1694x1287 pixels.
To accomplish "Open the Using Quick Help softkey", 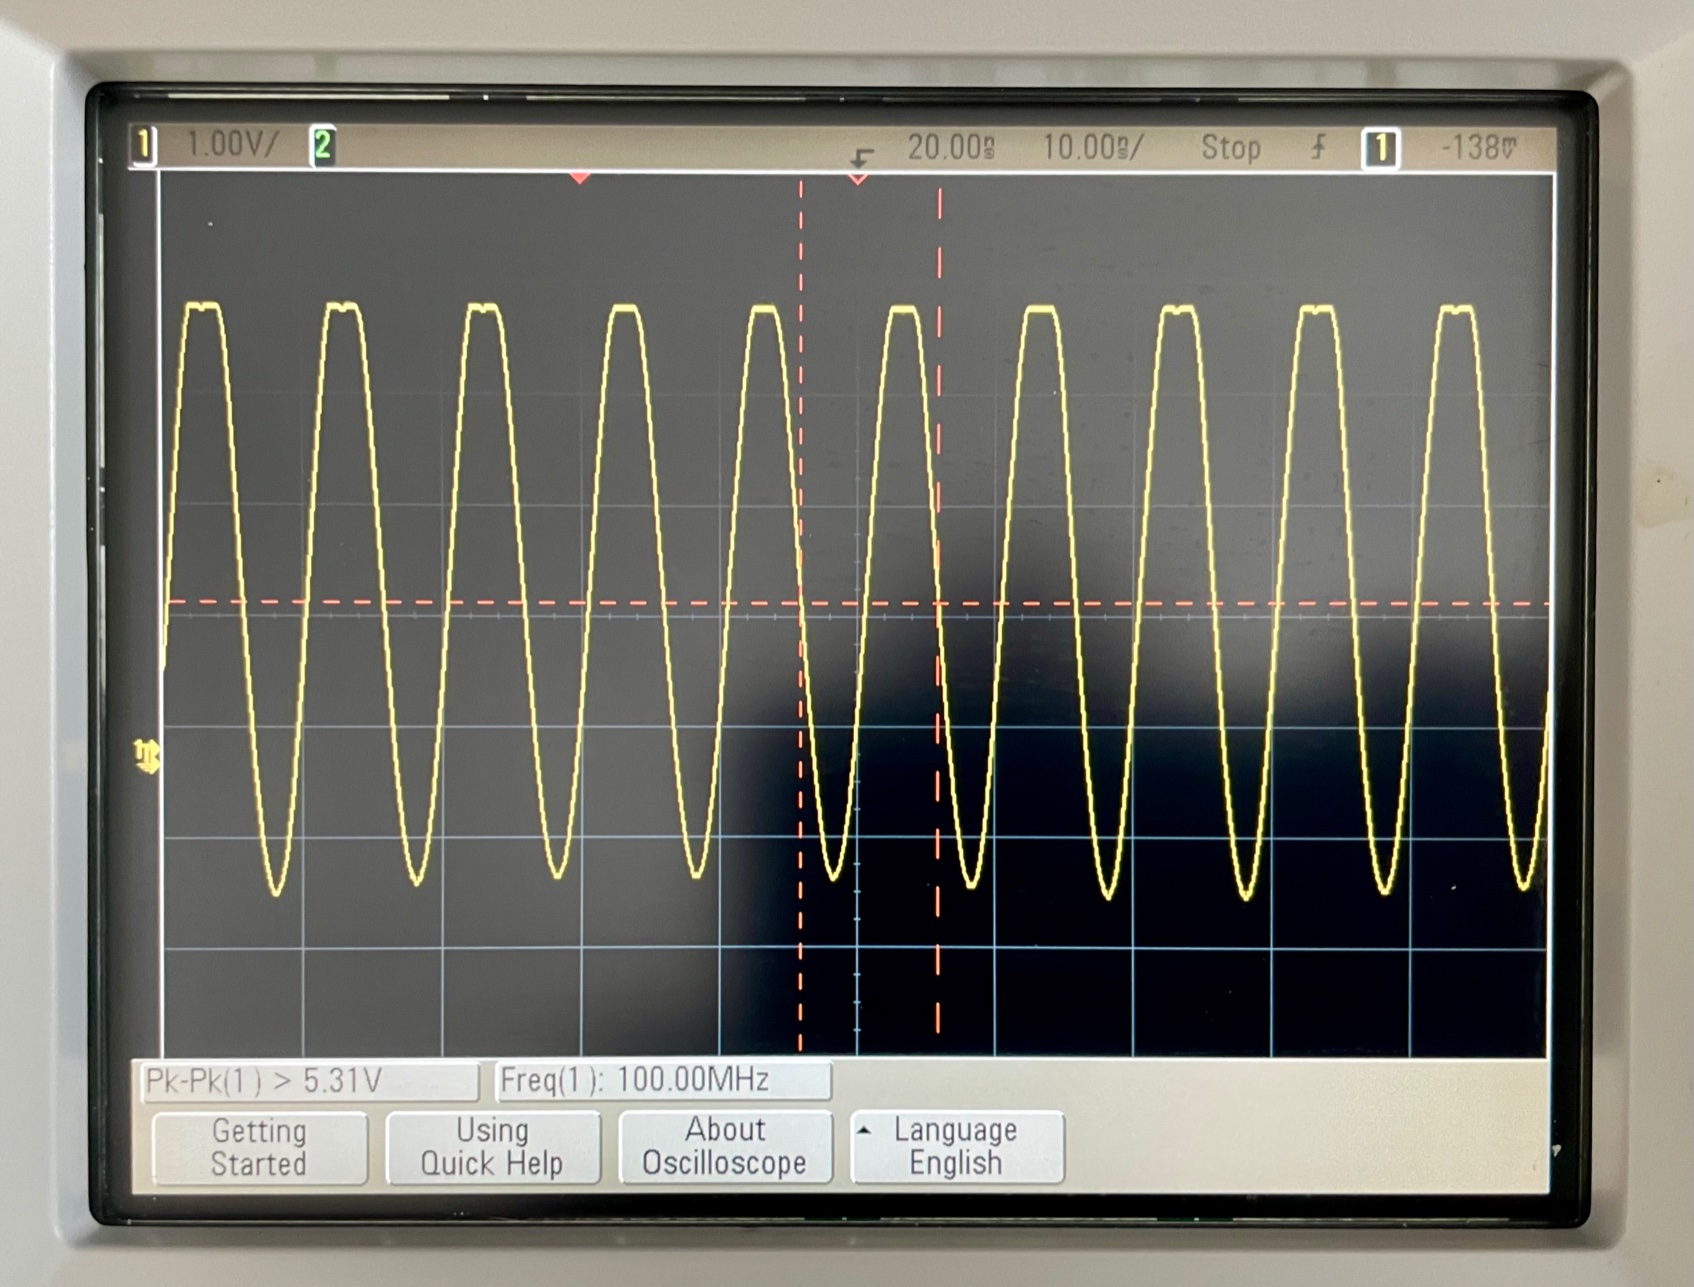I will point(492,1147).
